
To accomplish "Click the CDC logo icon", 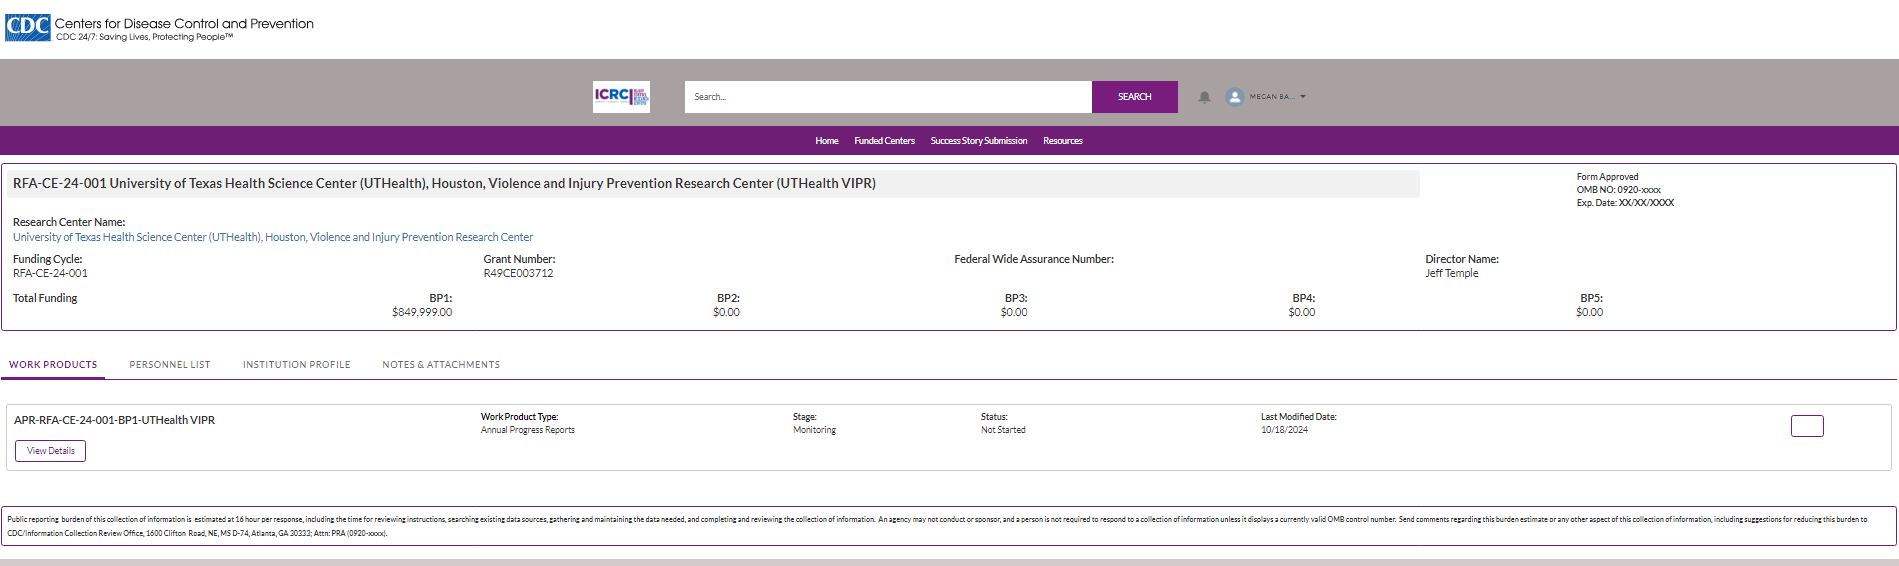I will point(28,27).
